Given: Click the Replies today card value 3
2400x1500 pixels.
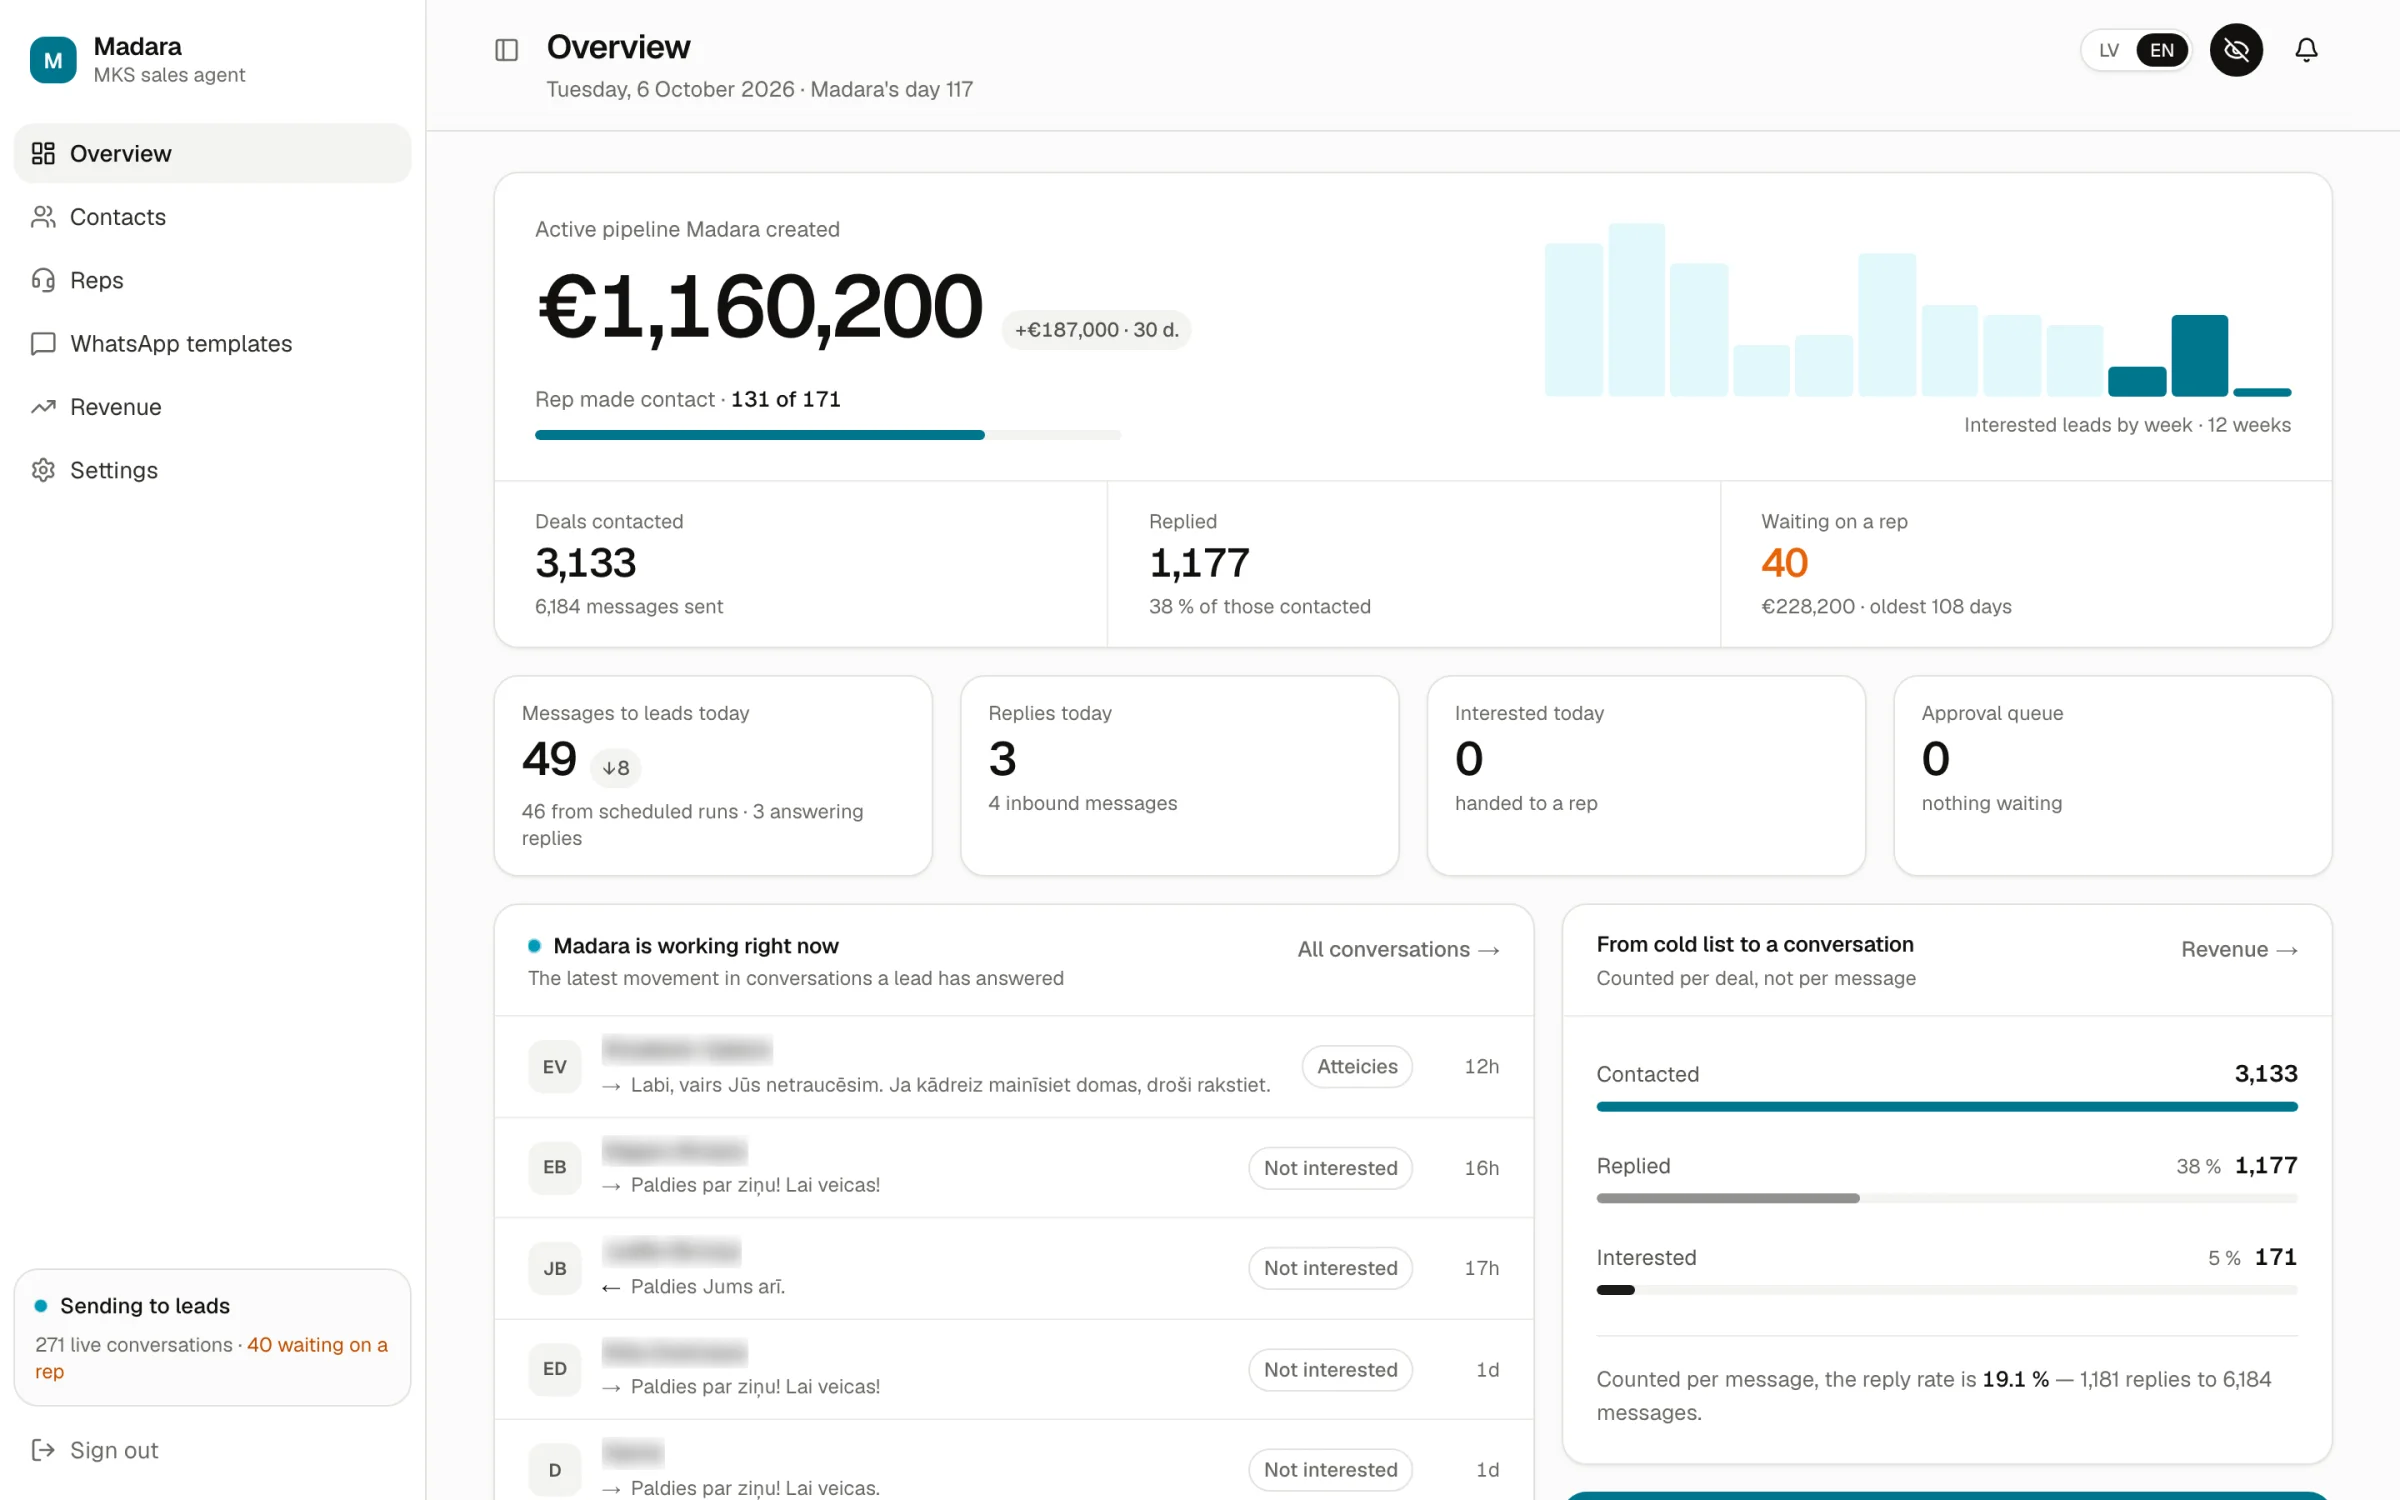Looking at the screenshot, I should tap(1002, 759).
